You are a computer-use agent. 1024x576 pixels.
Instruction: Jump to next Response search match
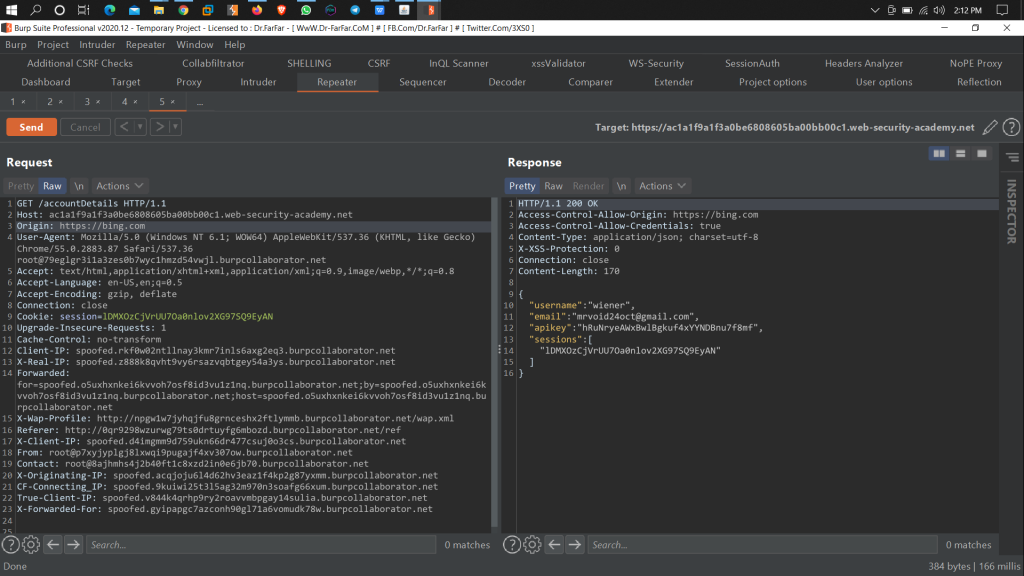[x=575, y=545]
